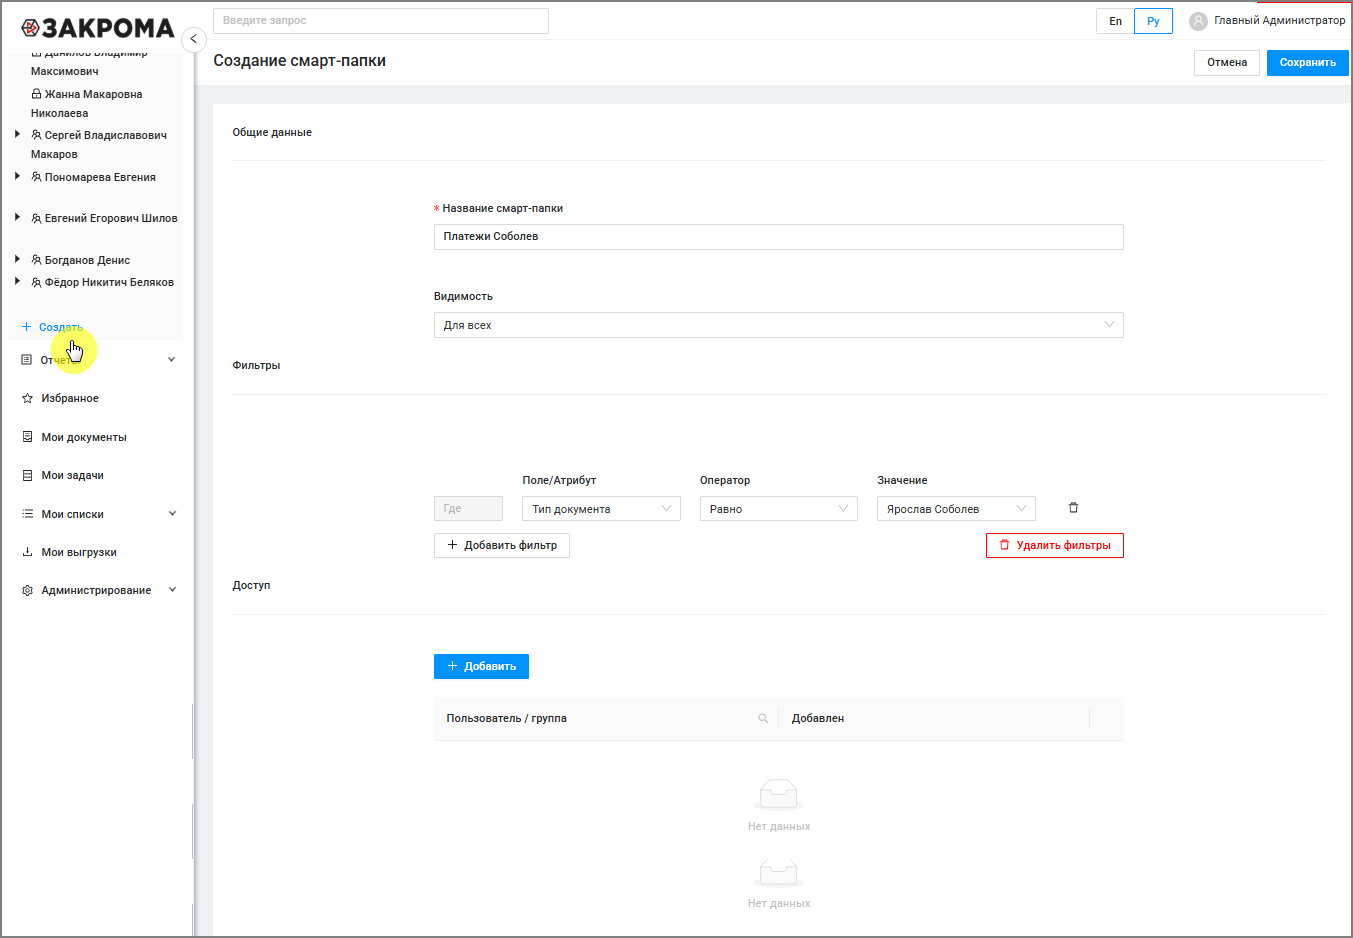Click the Доступ section heading
Screen dimensions: 1353x938
click(x=251, y=585)
